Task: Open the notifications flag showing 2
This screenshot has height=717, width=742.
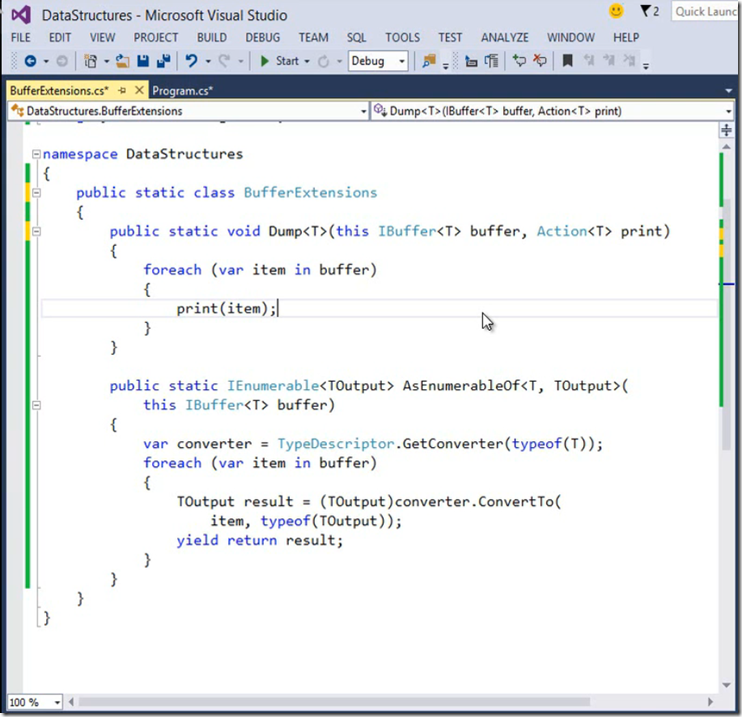Action: coord(649,11)
